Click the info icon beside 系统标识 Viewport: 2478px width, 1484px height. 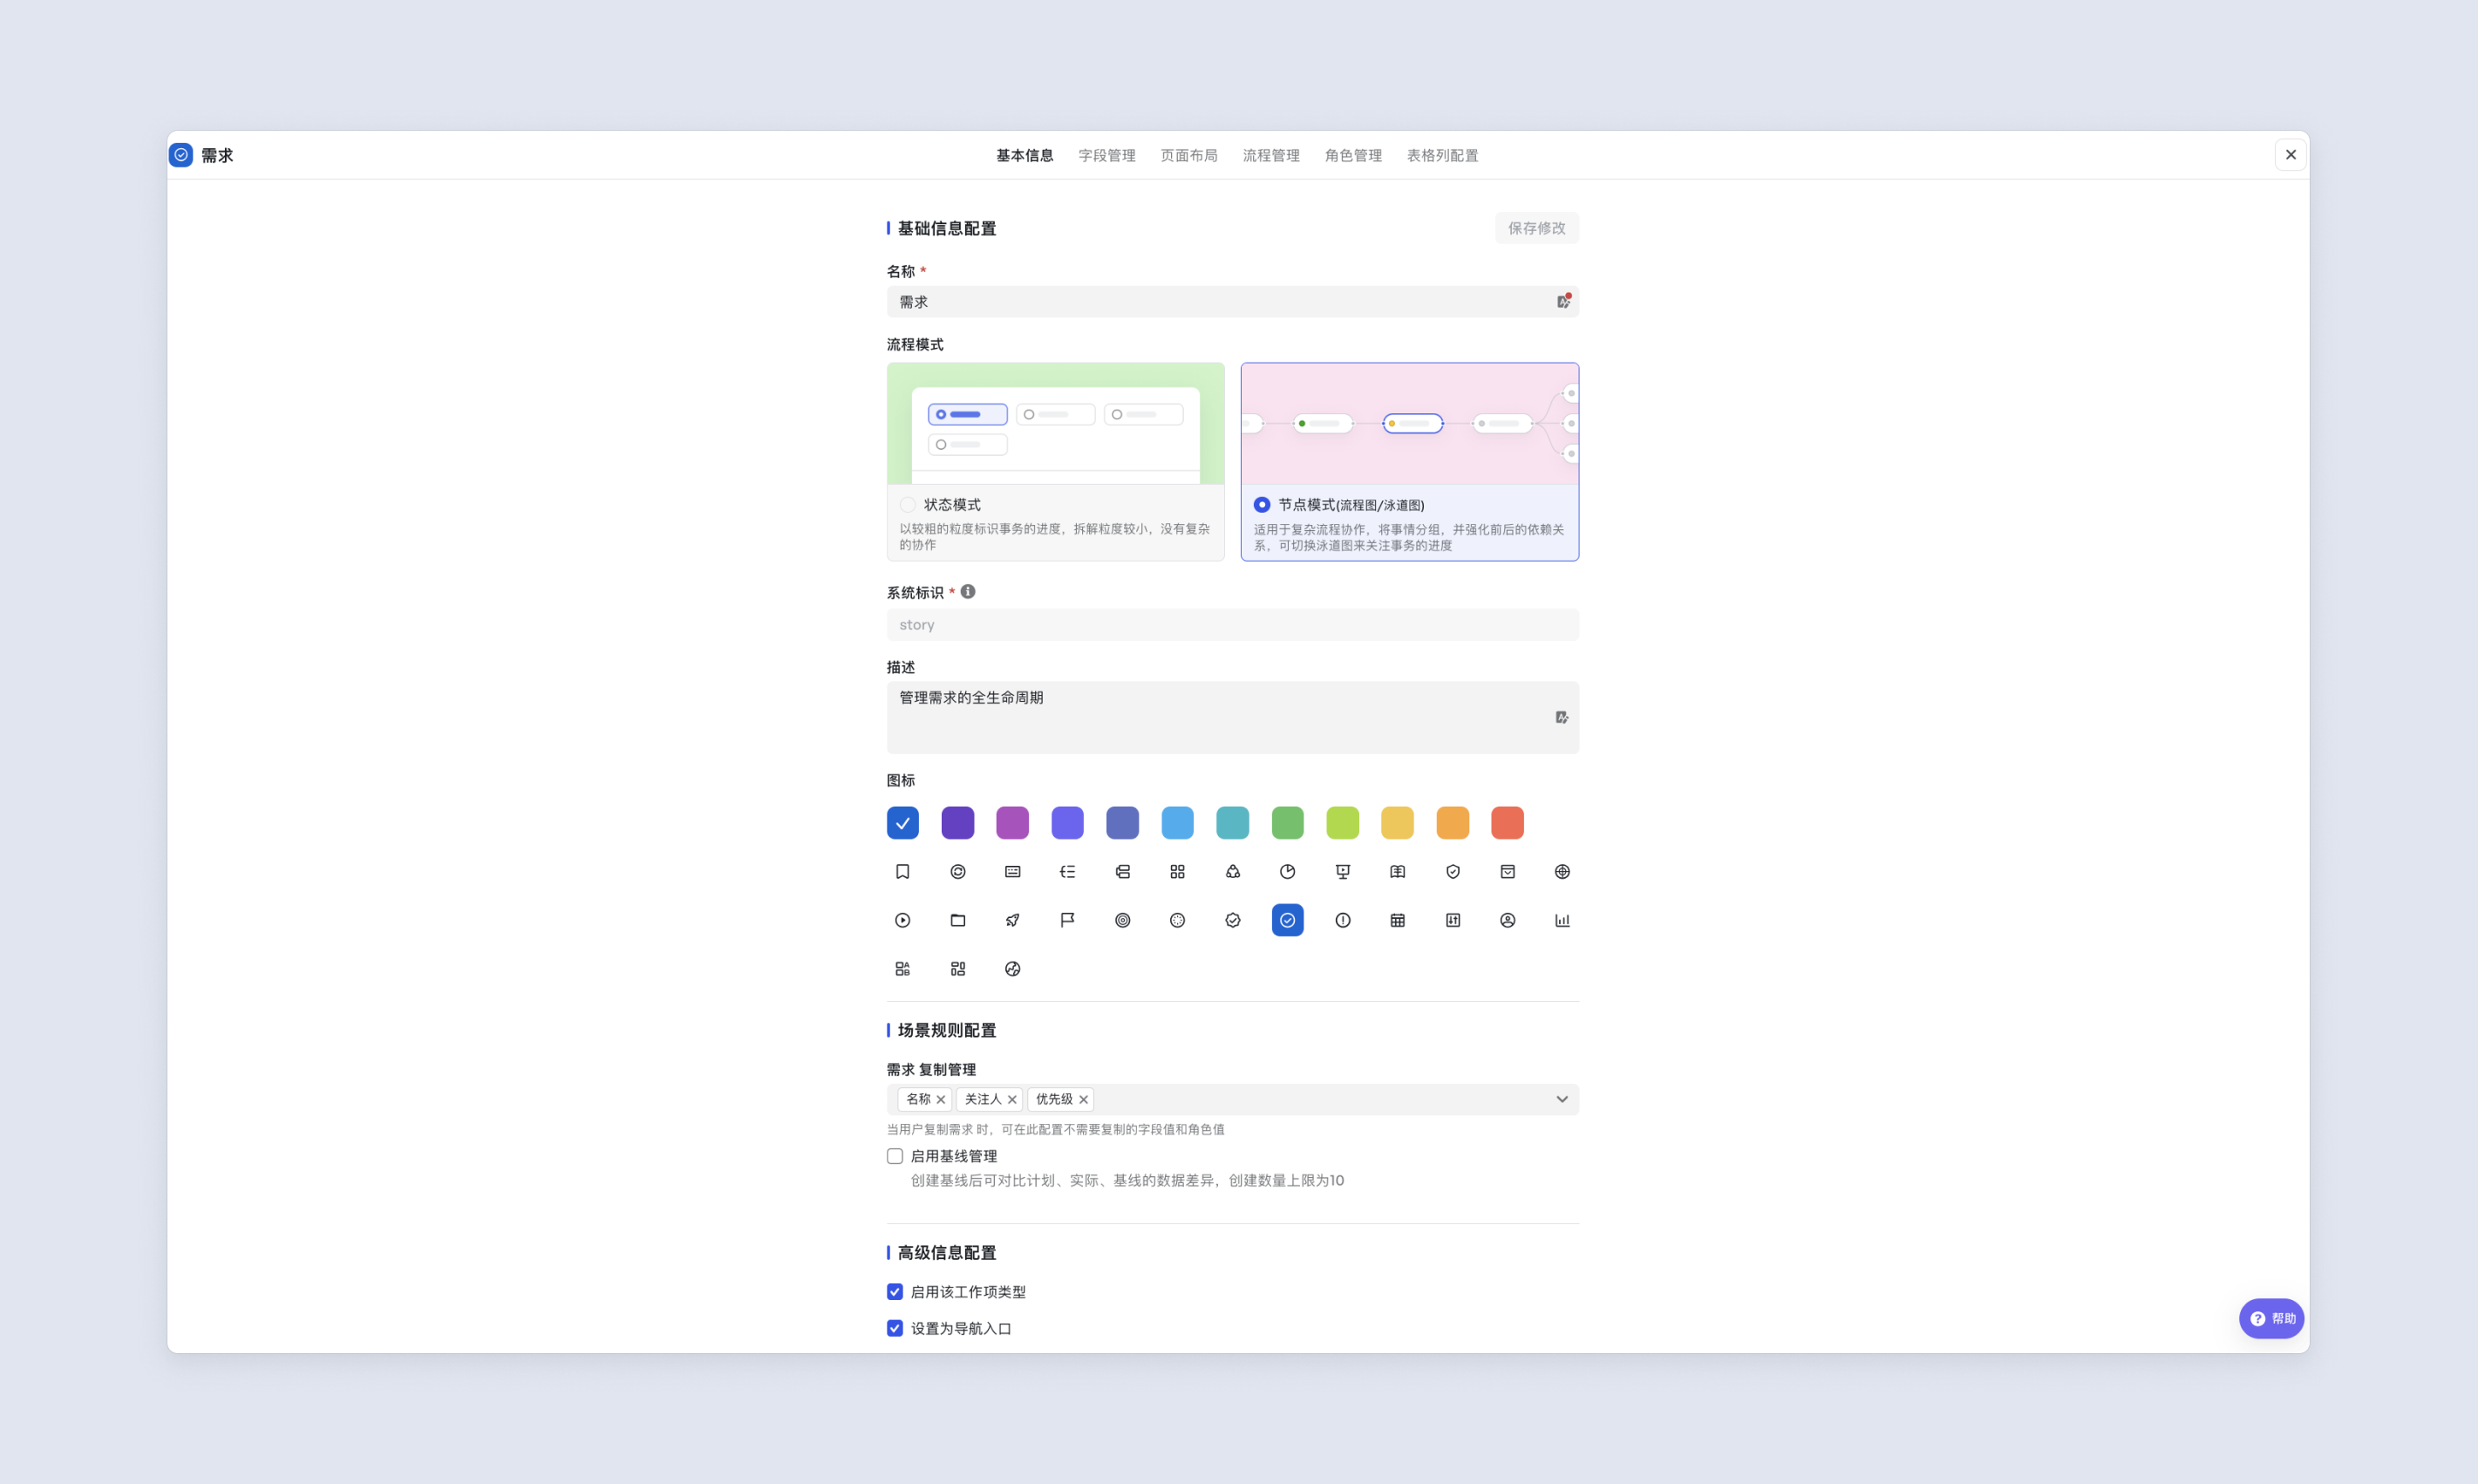(x=968, y=592)
